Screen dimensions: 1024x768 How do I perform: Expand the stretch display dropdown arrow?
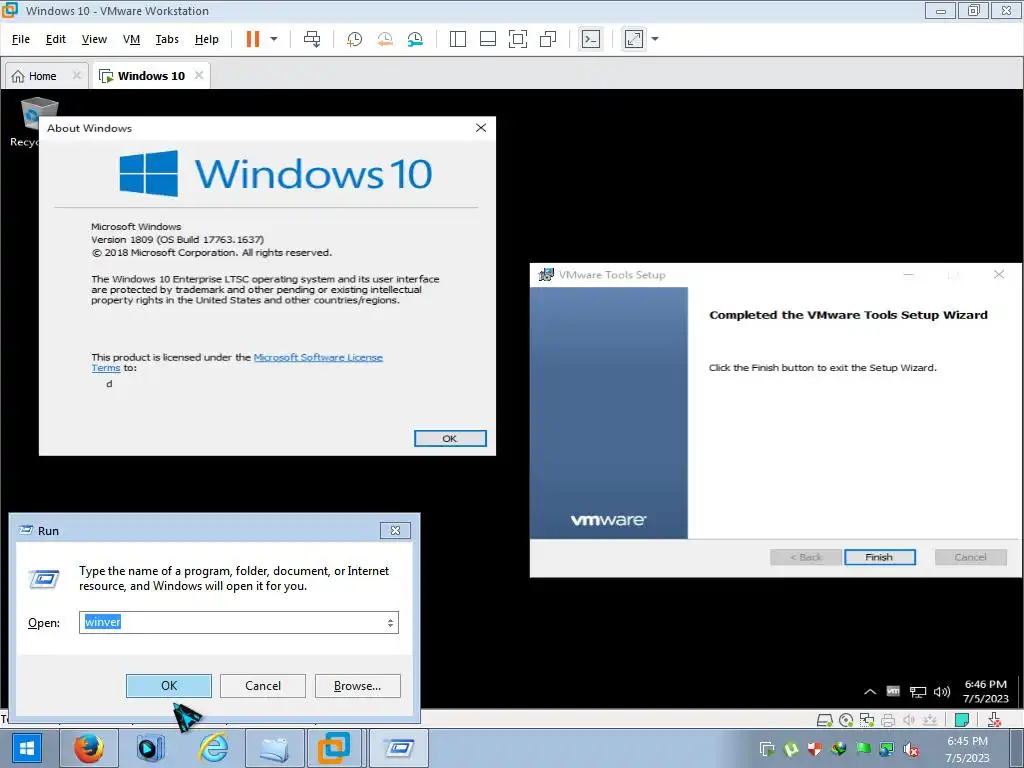click(655, 39)
